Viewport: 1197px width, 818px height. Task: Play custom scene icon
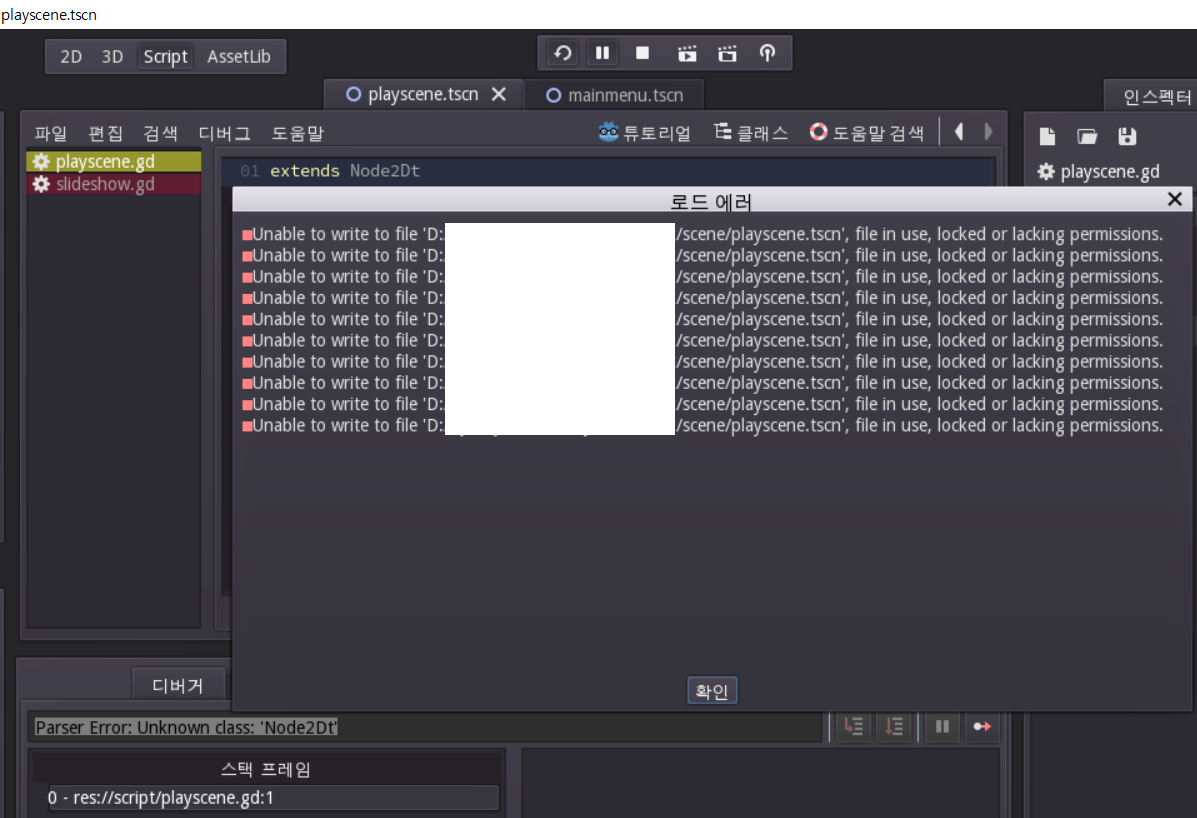[728, 53]
